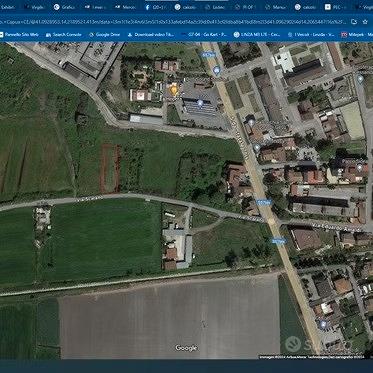This screenshot has width=373, height=373.
Task: Click the blue map pin at the far right edge
Action: tap(360, 79)
